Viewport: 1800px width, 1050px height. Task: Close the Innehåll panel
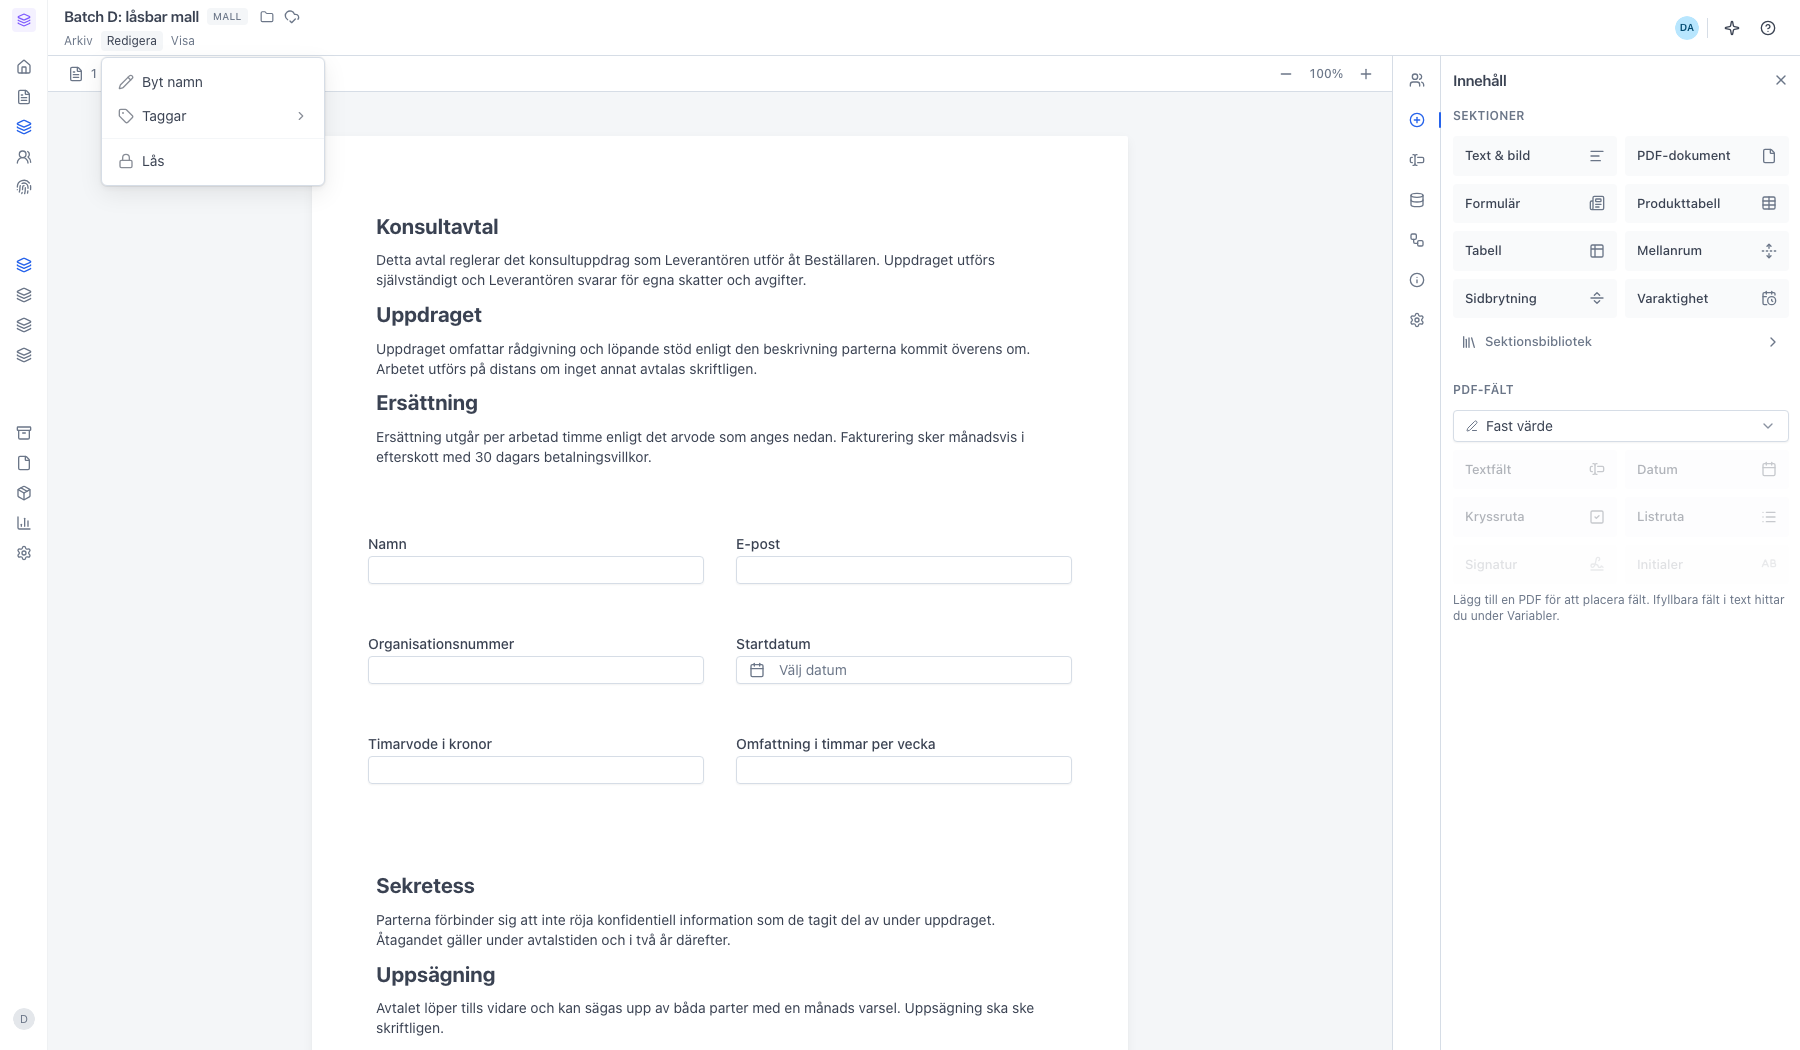pos(1780,80)
